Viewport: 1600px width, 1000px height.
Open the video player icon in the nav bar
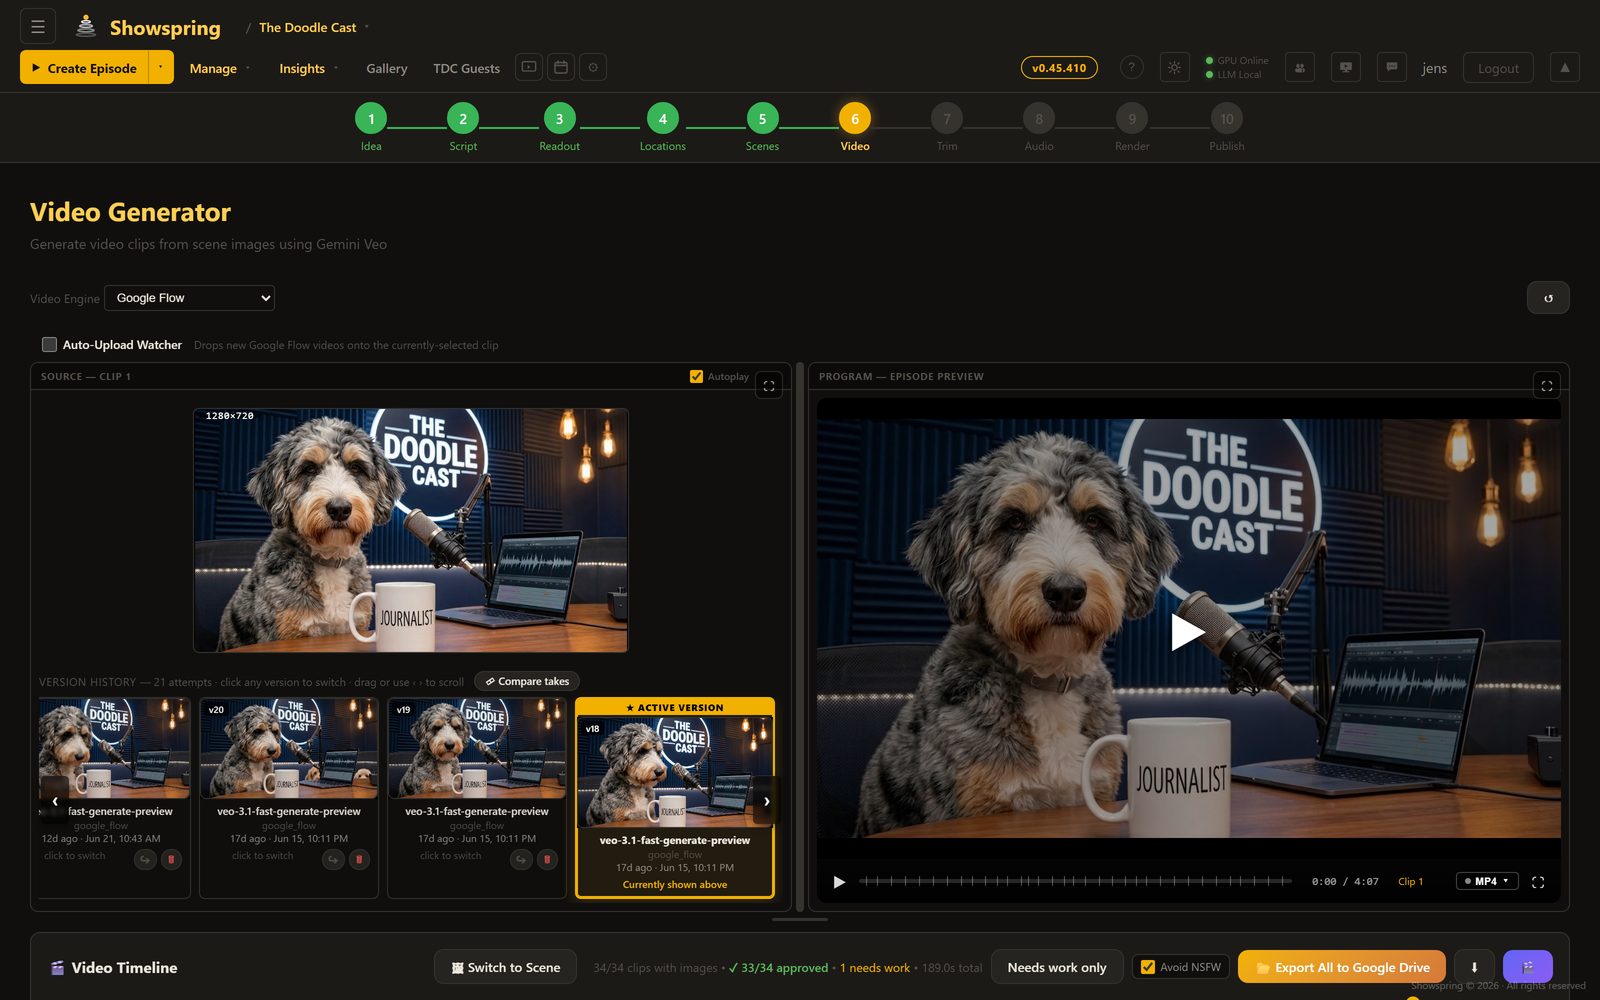[x=529, y=67]
